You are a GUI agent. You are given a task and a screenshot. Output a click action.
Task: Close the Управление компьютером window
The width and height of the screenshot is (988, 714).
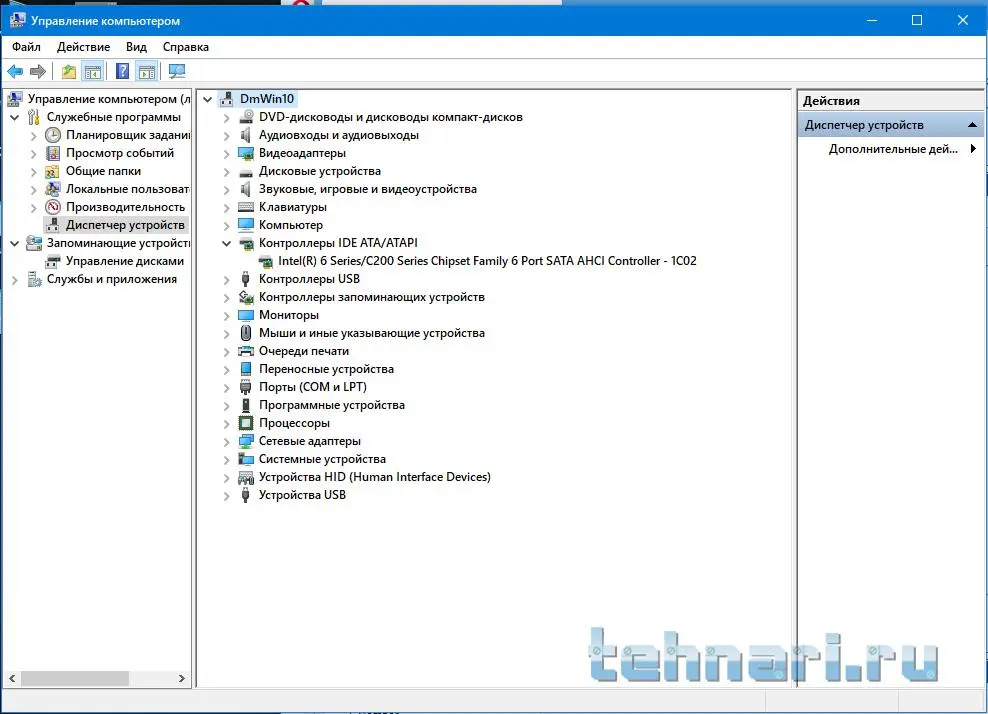click(963, 20)
